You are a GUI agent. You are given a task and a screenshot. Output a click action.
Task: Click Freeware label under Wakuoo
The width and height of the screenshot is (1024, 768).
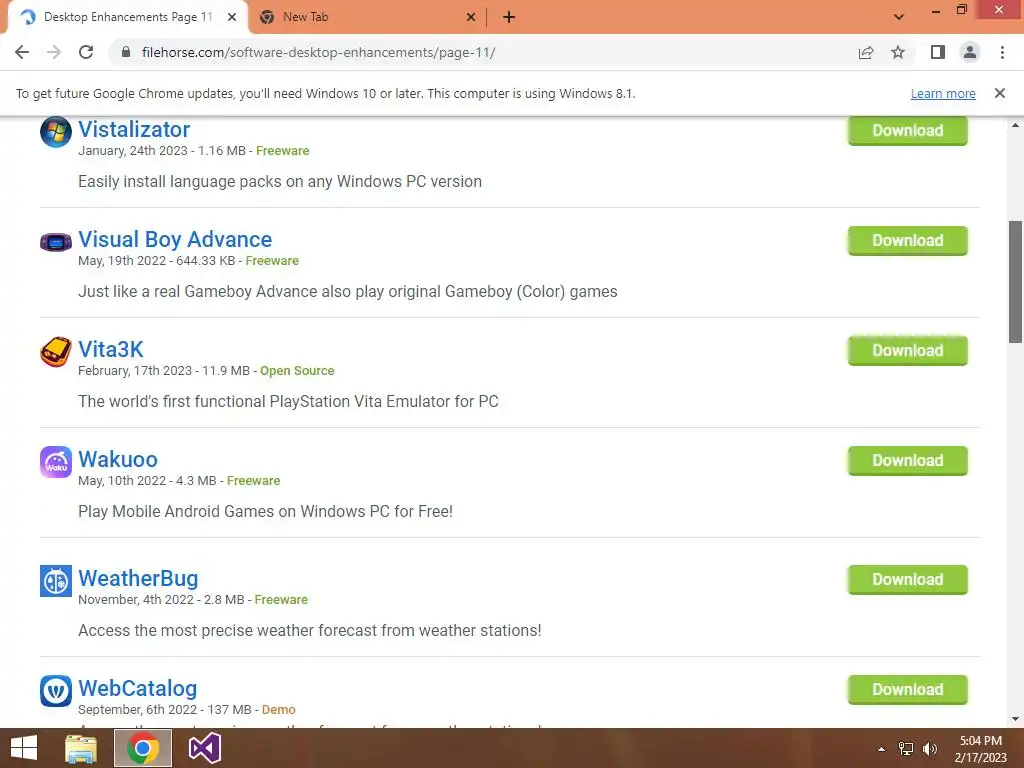[x=253, y=481]
